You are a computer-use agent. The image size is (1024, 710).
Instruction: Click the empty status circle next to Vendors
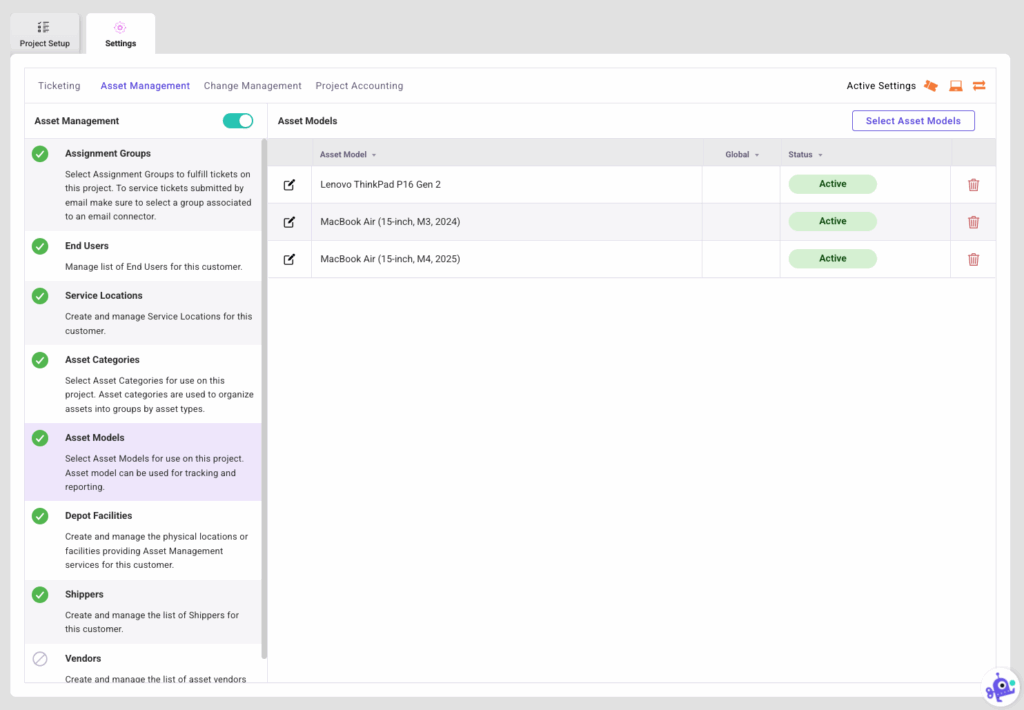40,658
